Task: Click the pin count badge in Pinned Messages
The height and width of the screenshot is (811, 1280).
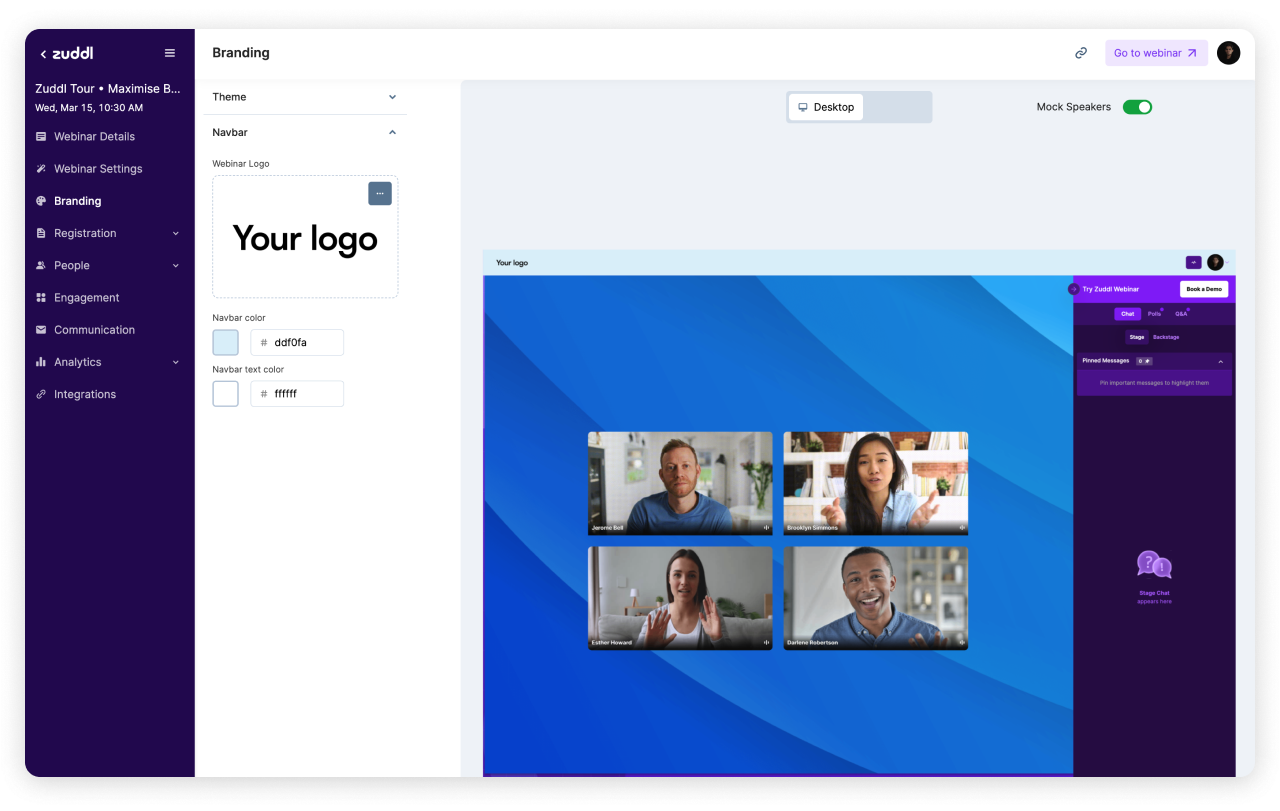Action: click(x=1144, y=361)
